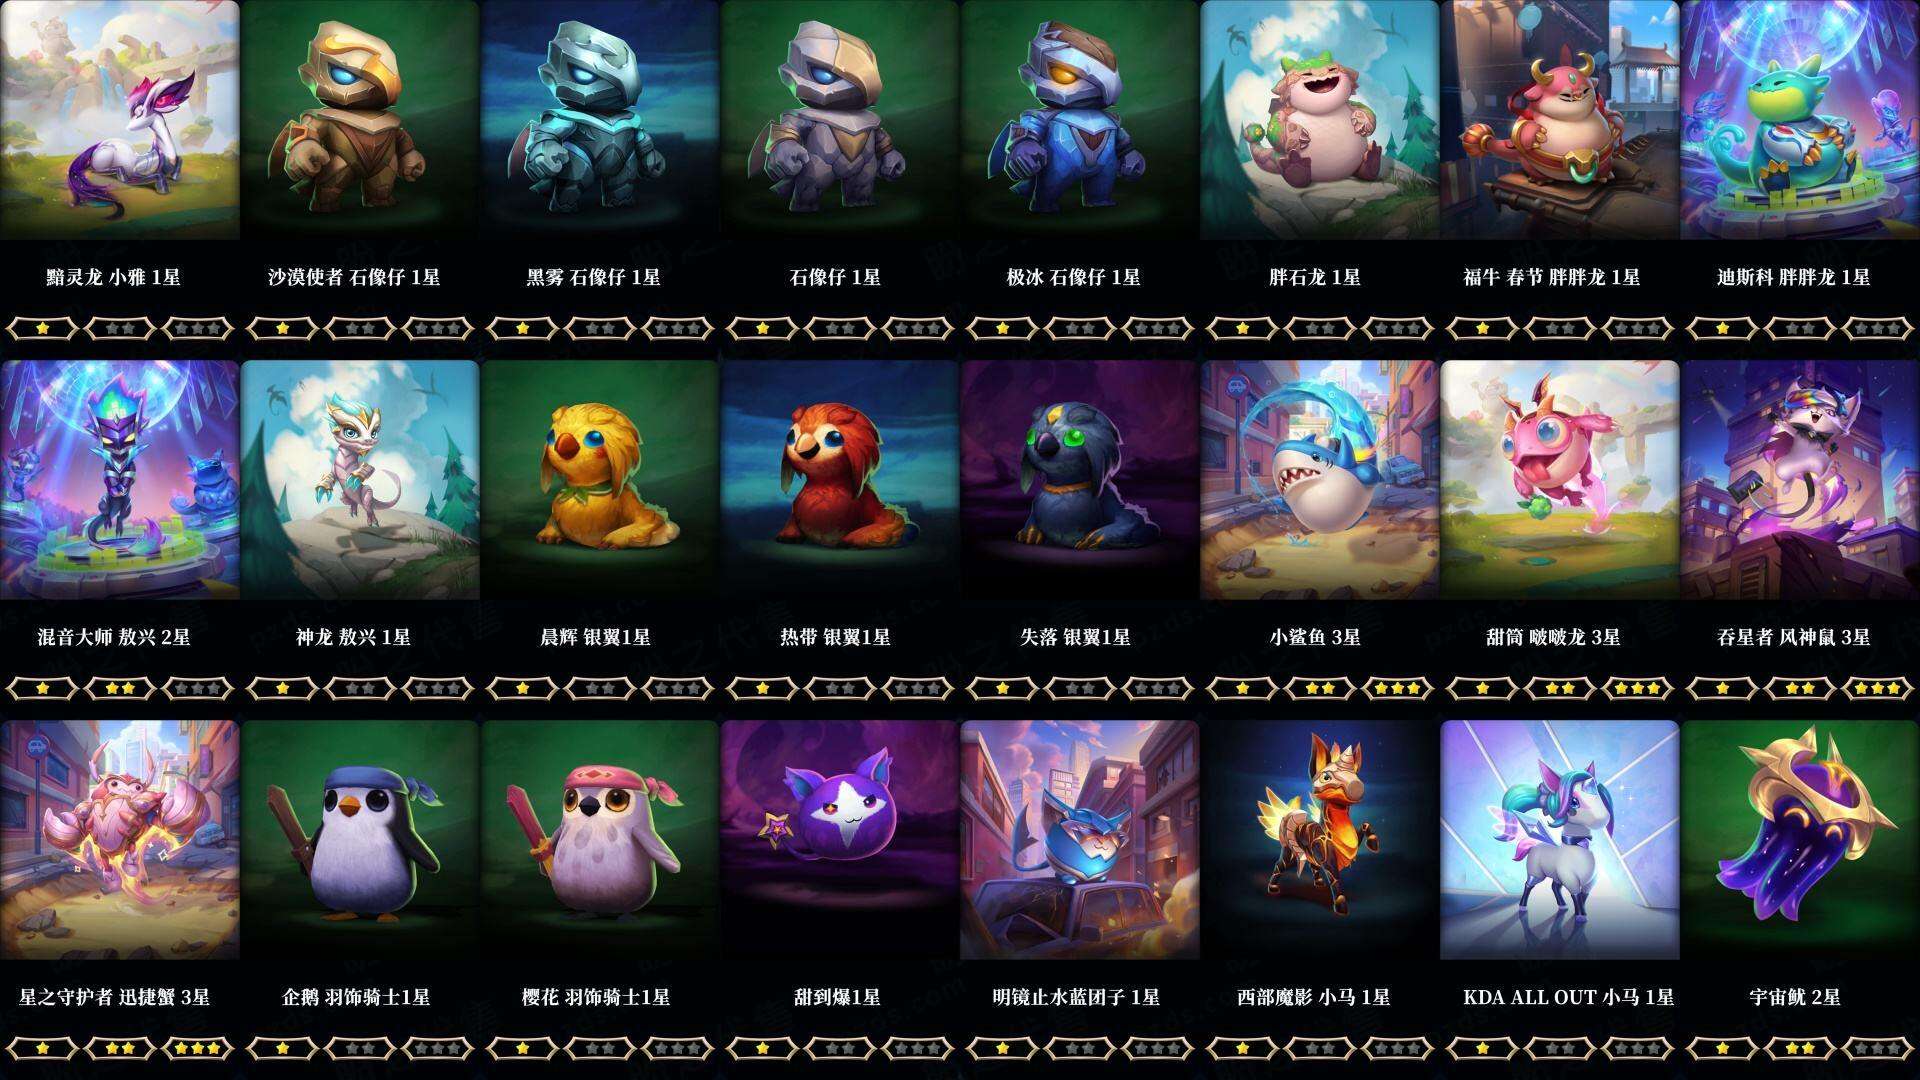Open the 甜到爆 purple cat portrait
The image size is (1920, 1080).
pos(840,840)
